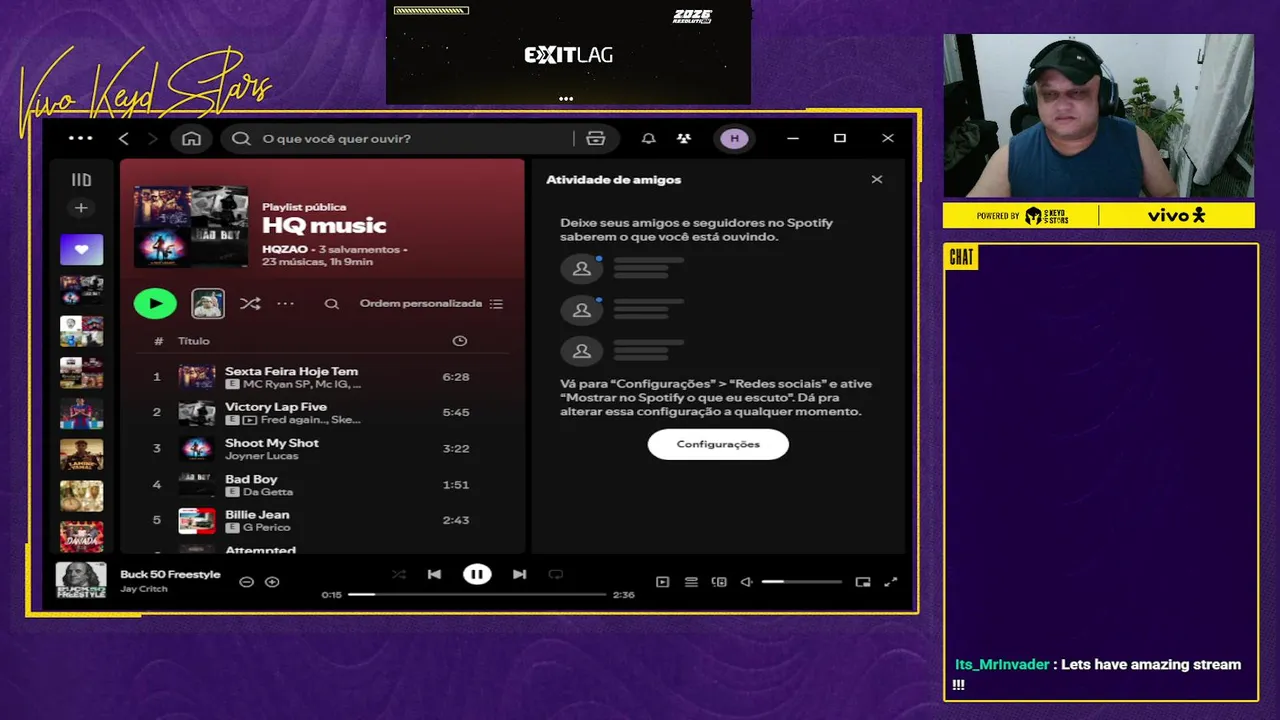1280x720 pixels.
Task: Open the HQZAO profile link
Action: point(285,249)
